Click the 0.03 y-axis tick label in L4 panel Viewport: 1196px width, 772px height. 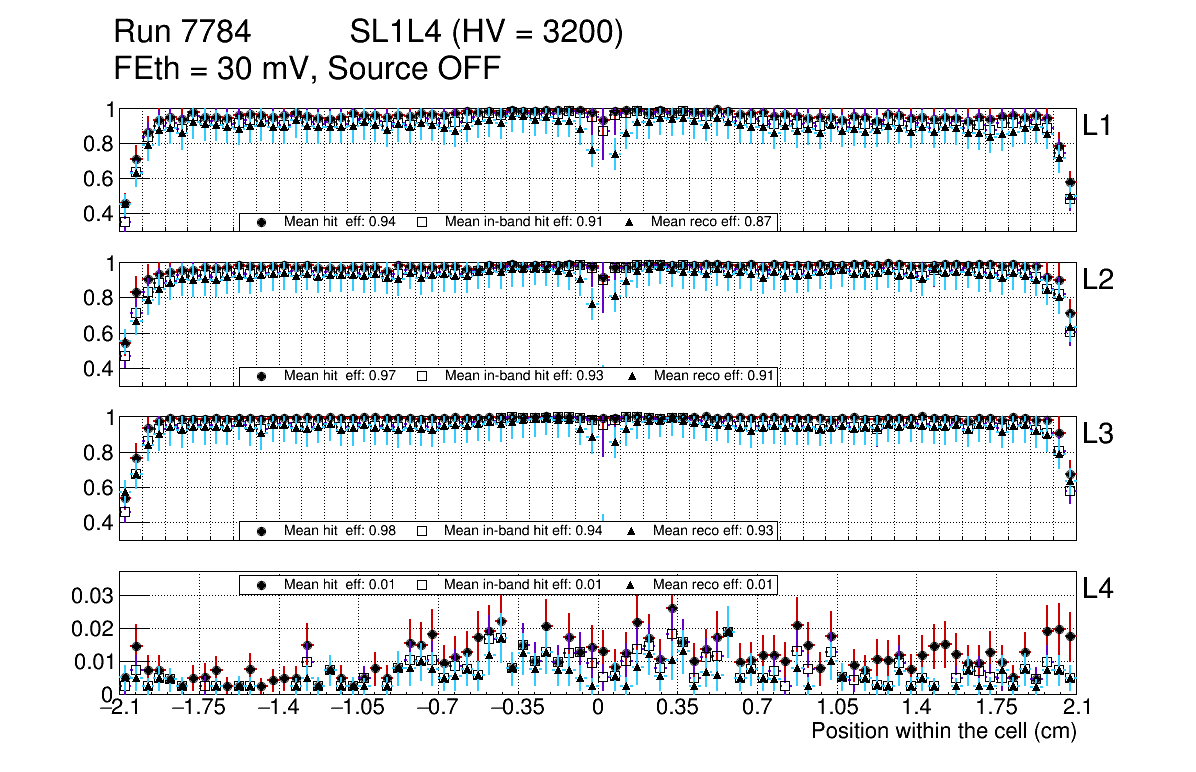[92, 596]
